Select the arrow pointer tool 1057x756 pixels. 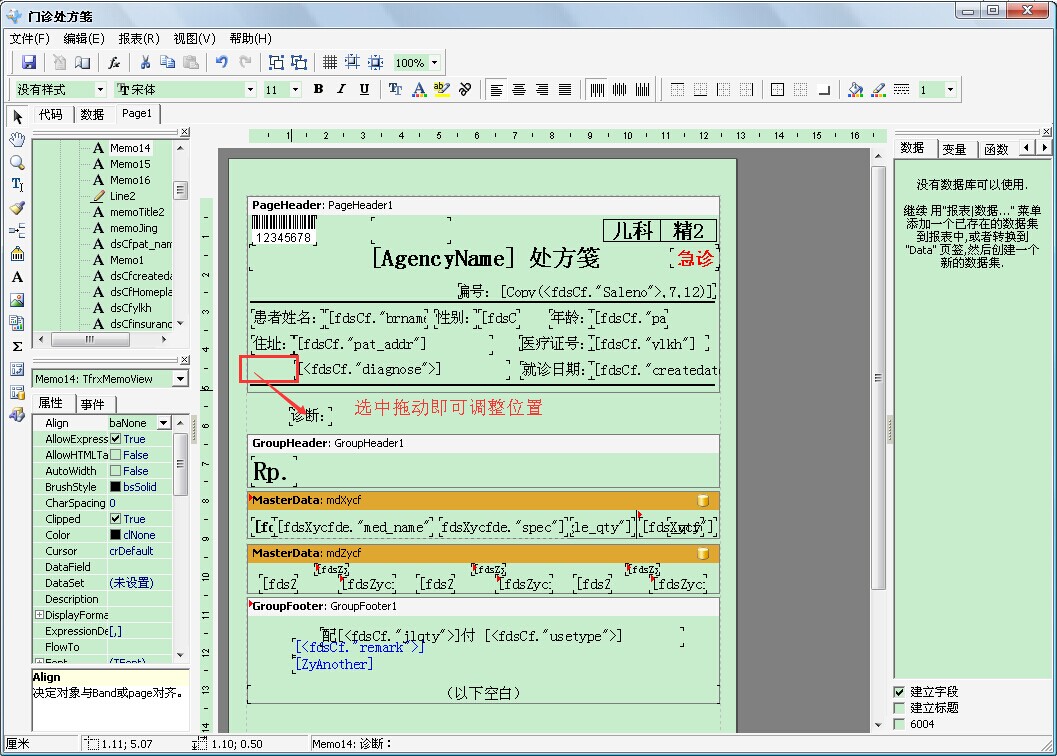pyautogui.click(x=18, y=117)
